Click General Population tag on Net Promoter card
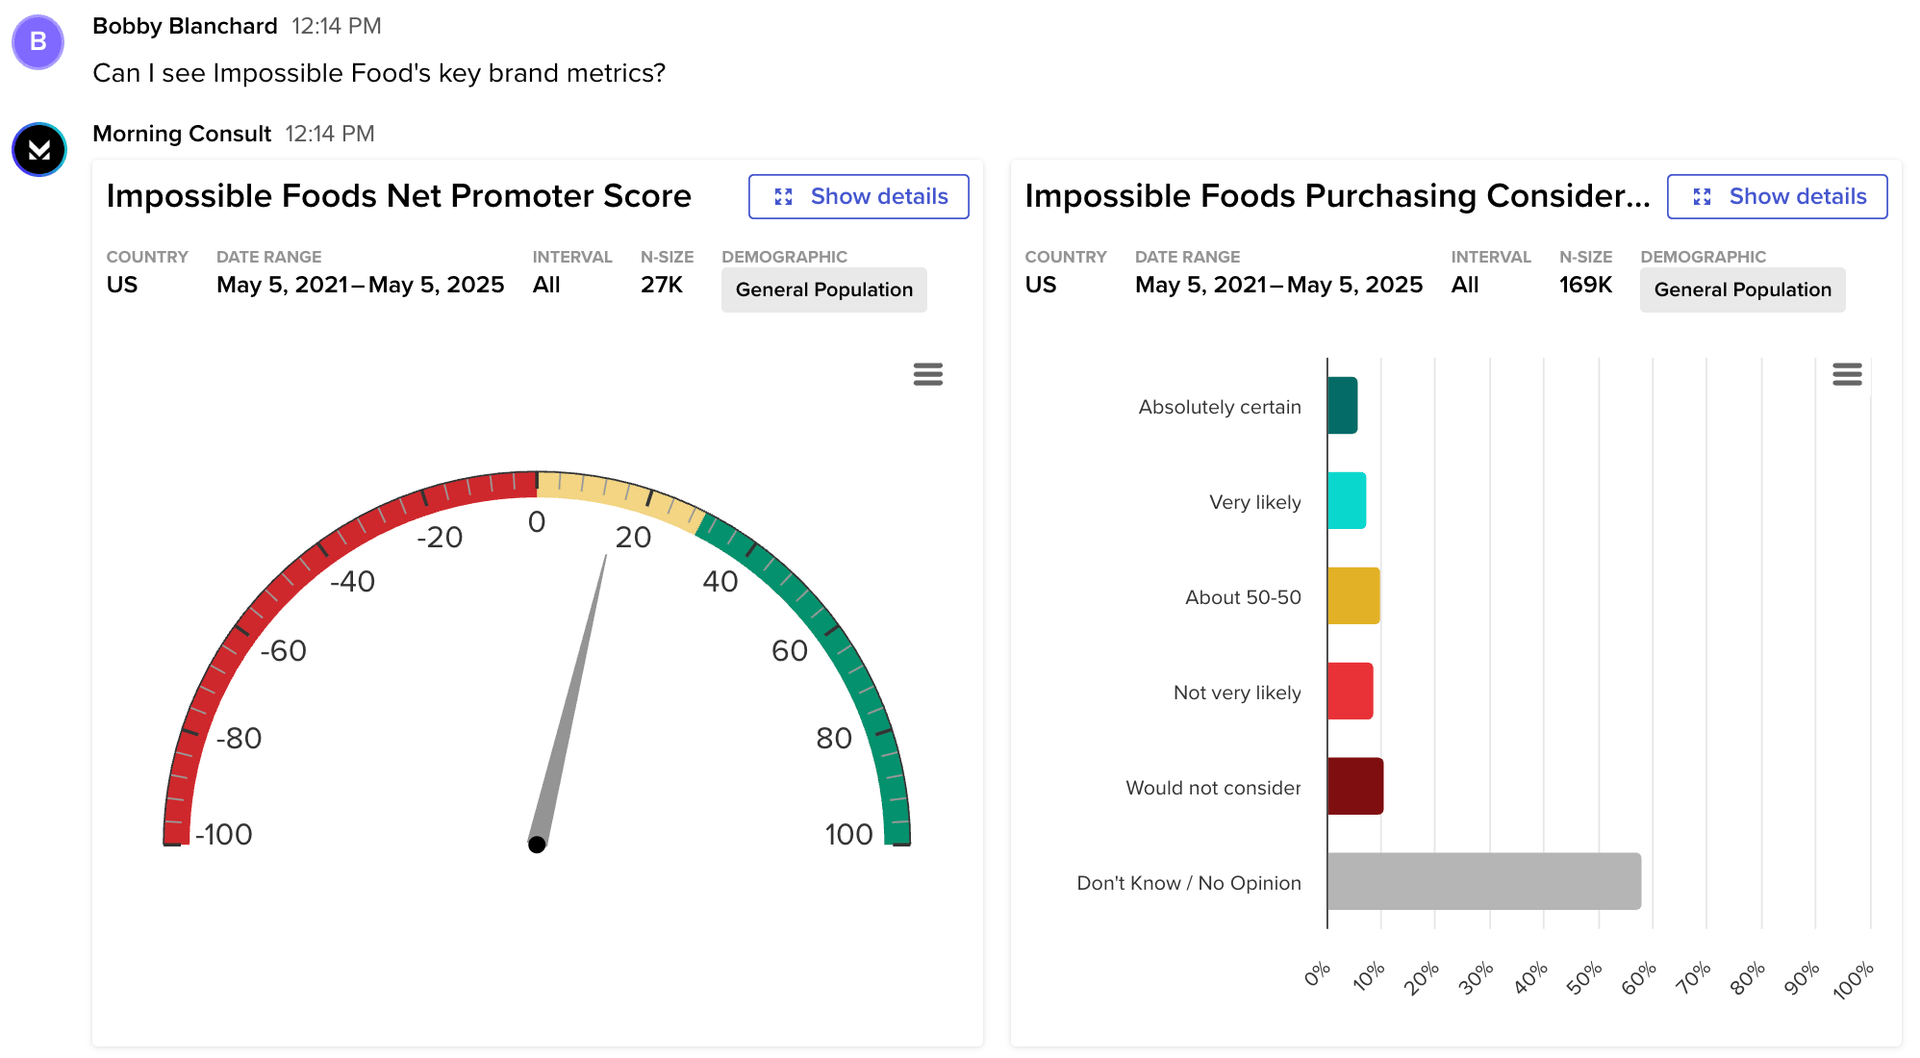 coord(824,290)
